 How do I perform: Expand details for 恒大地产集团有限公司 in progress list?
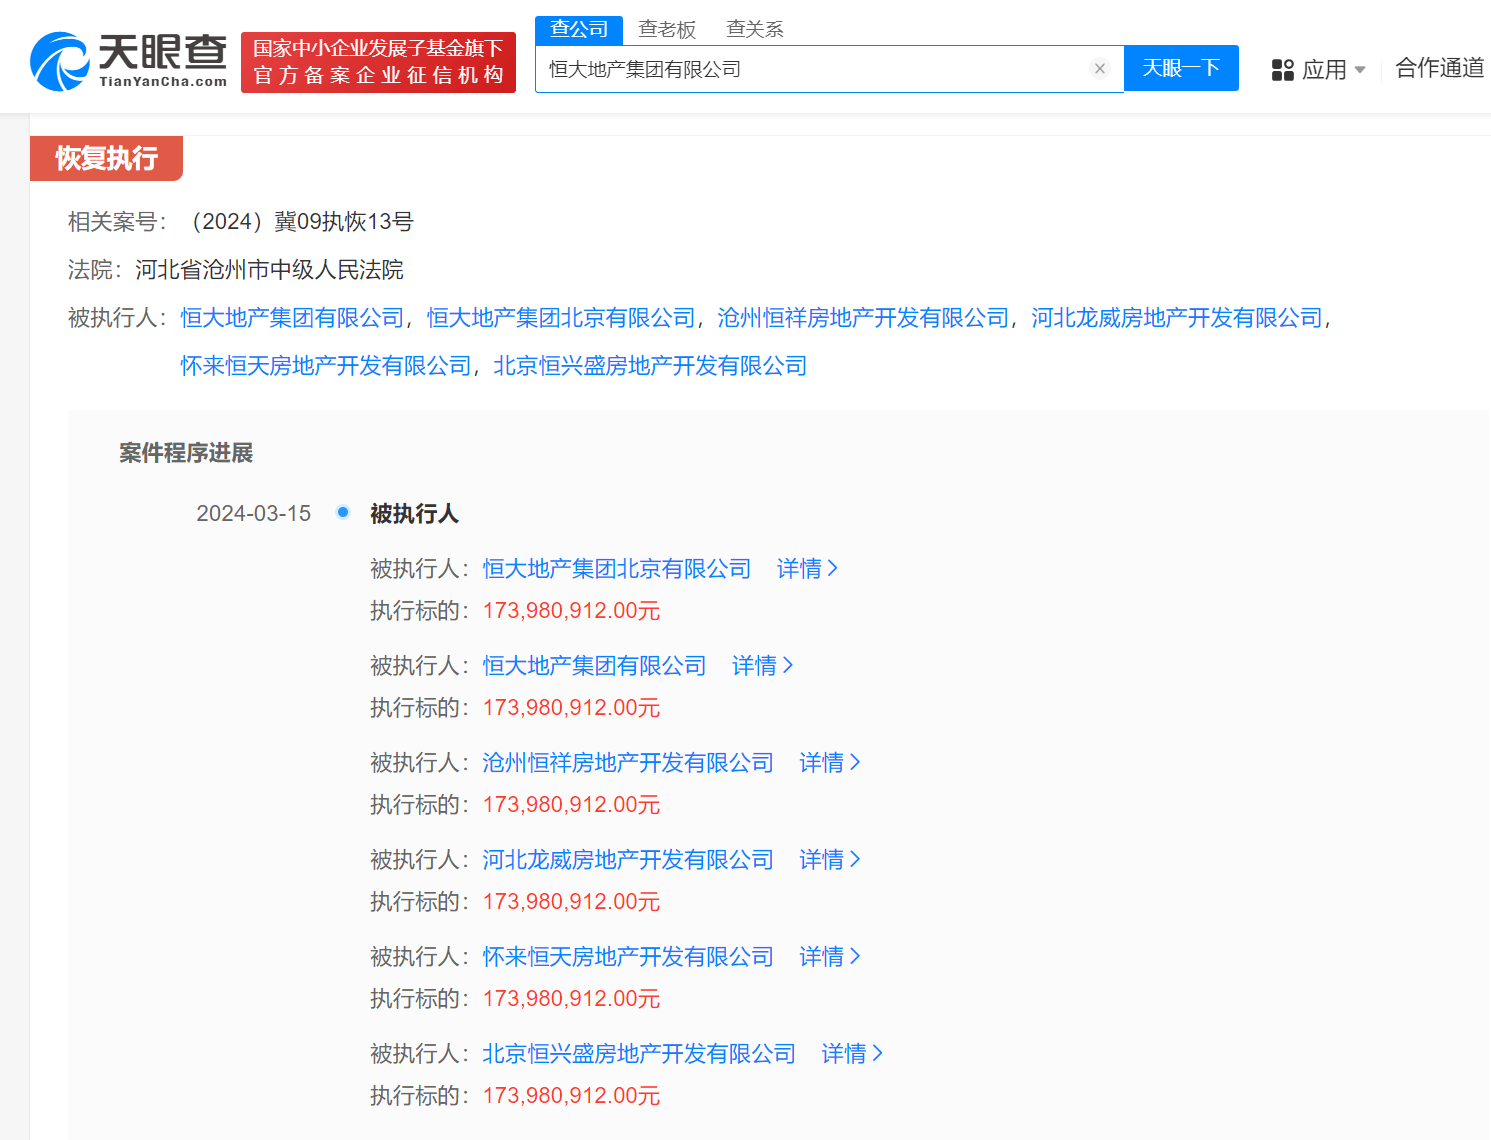pos(762,665)
